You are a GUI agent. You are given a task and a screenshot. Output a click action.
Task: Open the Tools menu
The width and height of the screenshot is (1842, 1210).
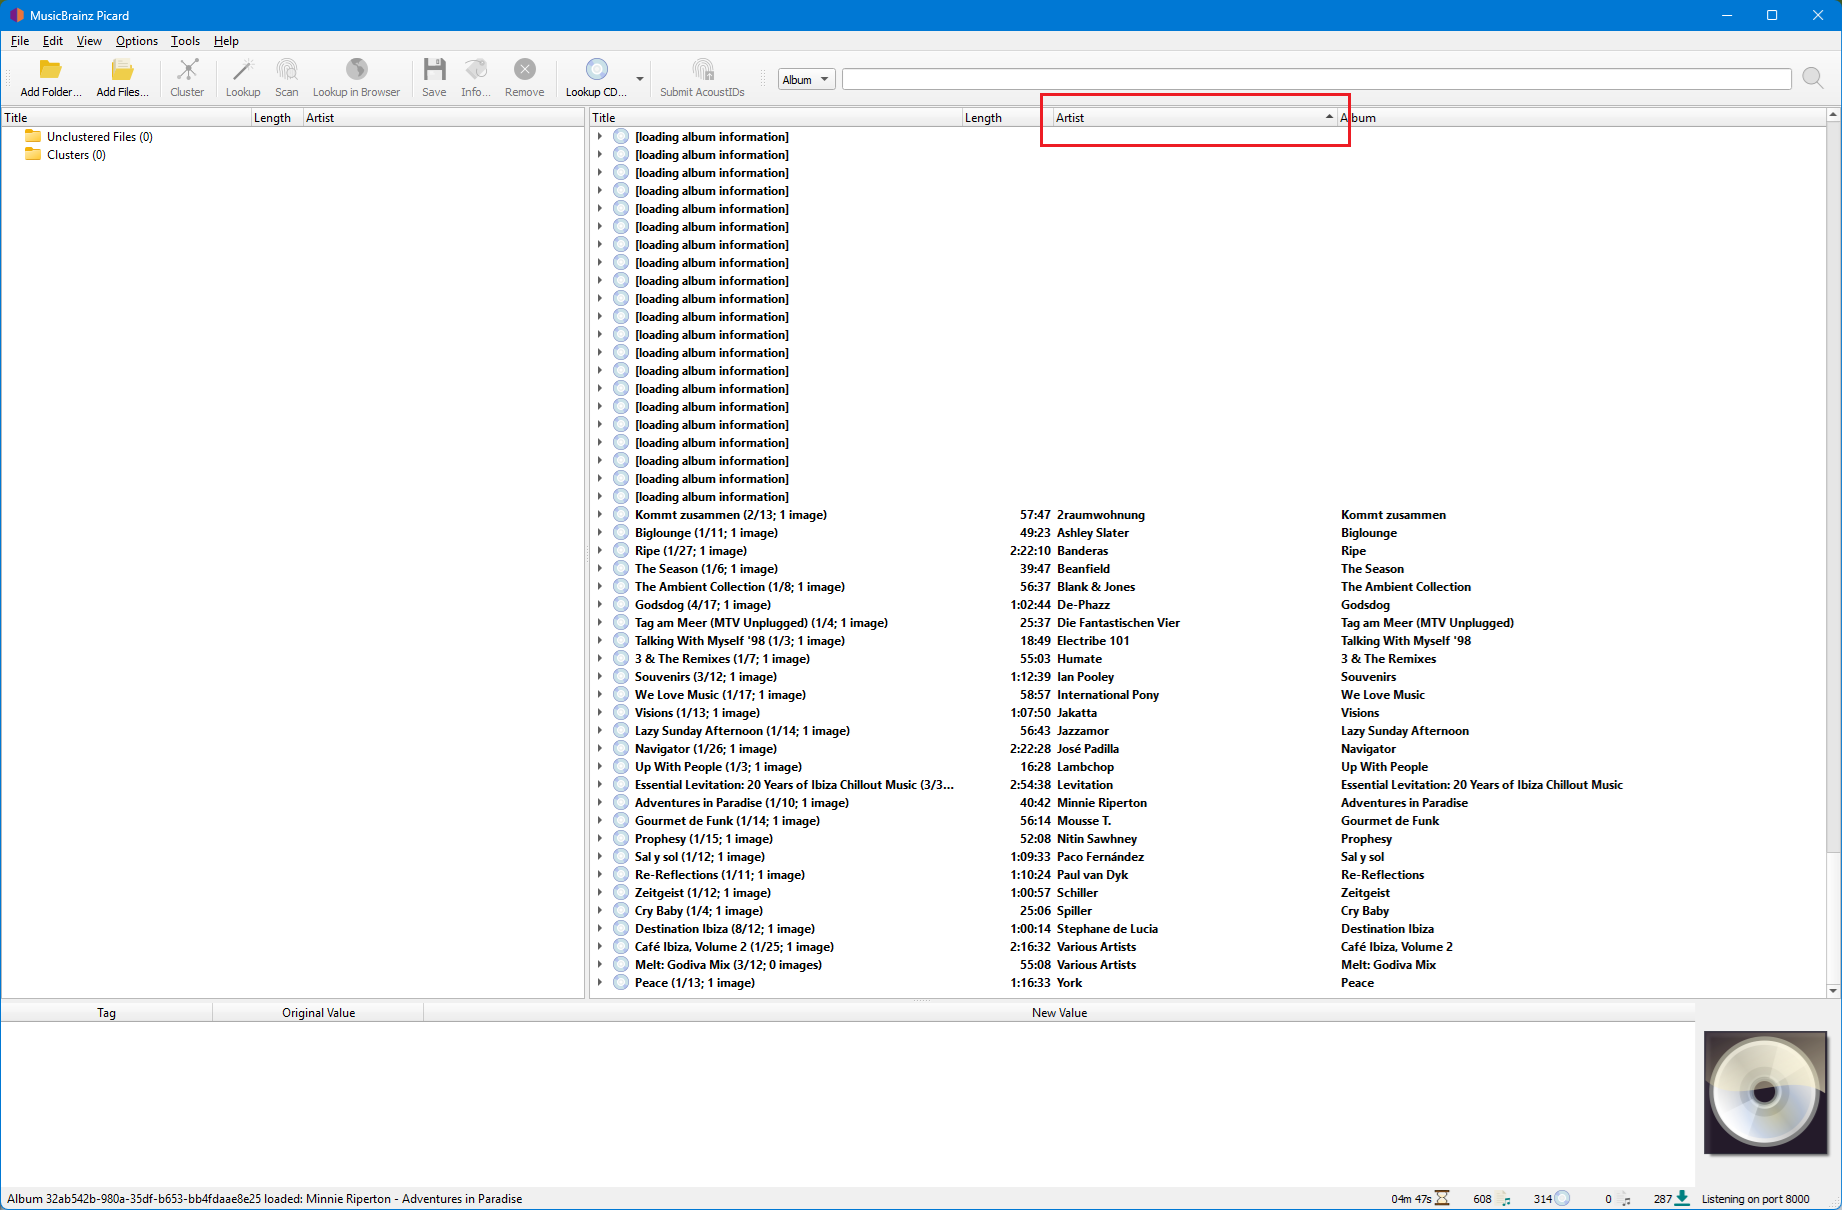(185, 41)
